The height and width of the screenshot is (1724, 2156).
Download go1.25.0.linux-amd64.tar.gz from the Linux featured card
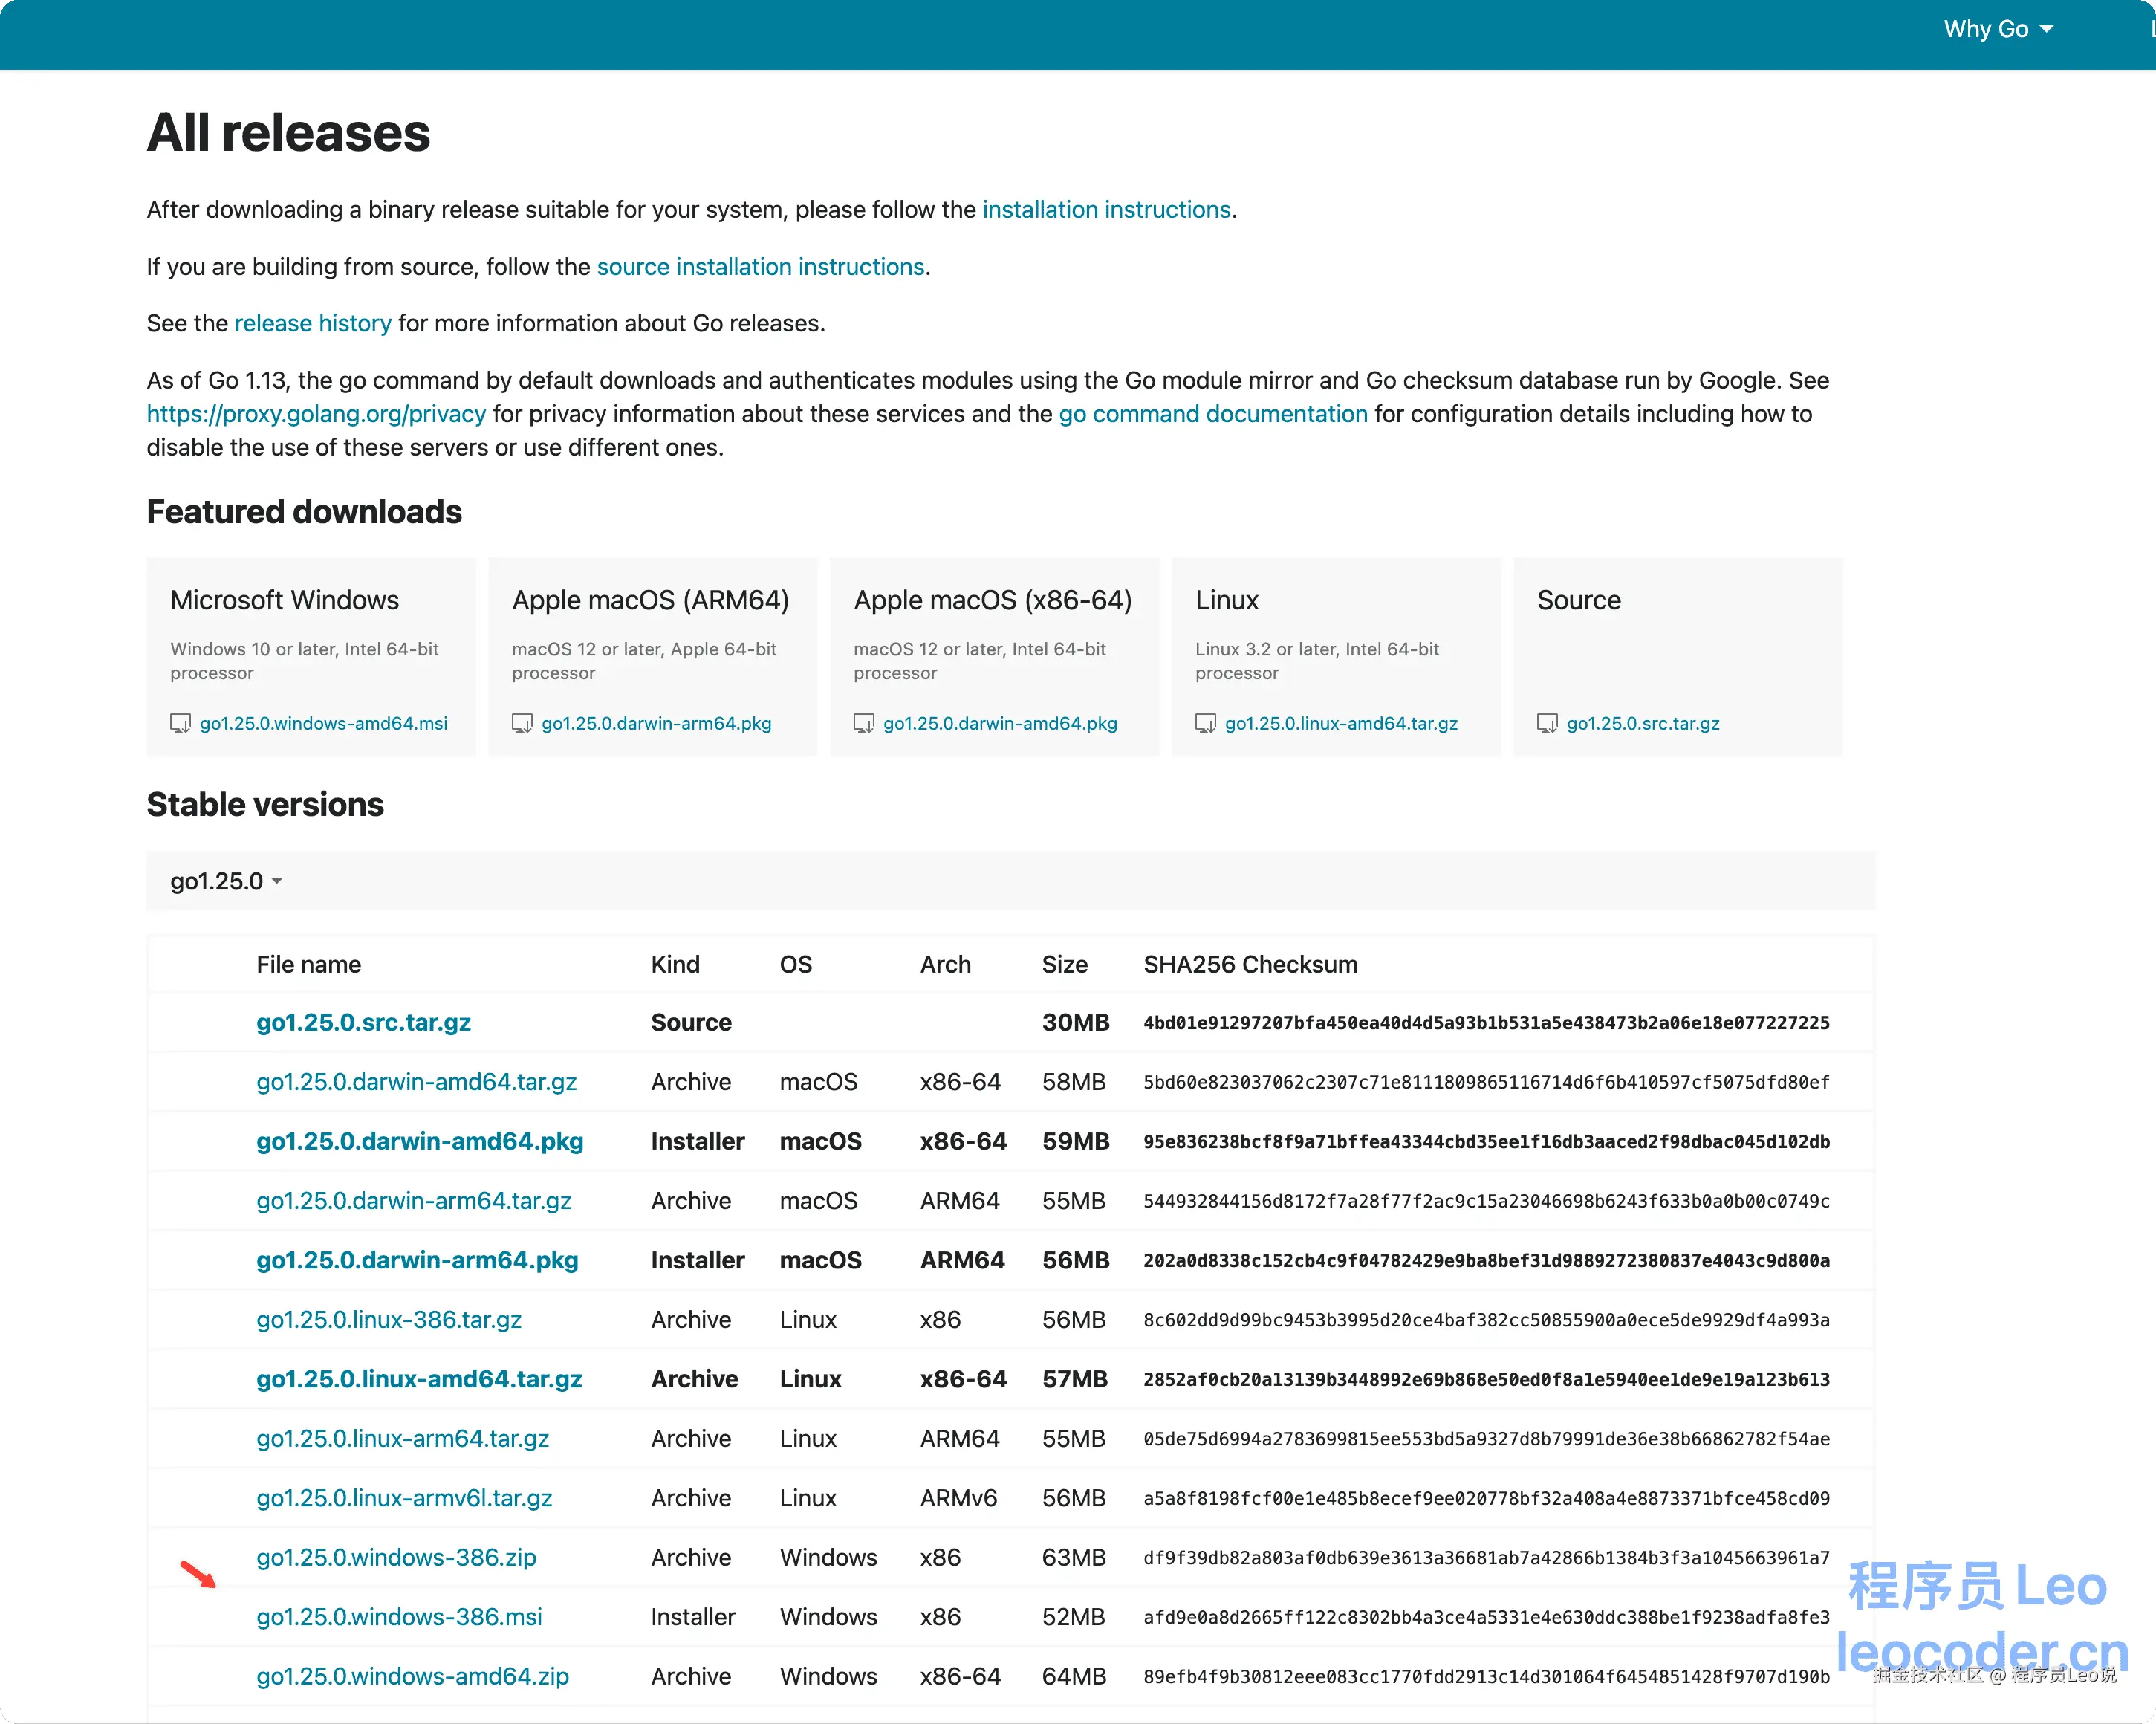click(x=1341, y=723)
